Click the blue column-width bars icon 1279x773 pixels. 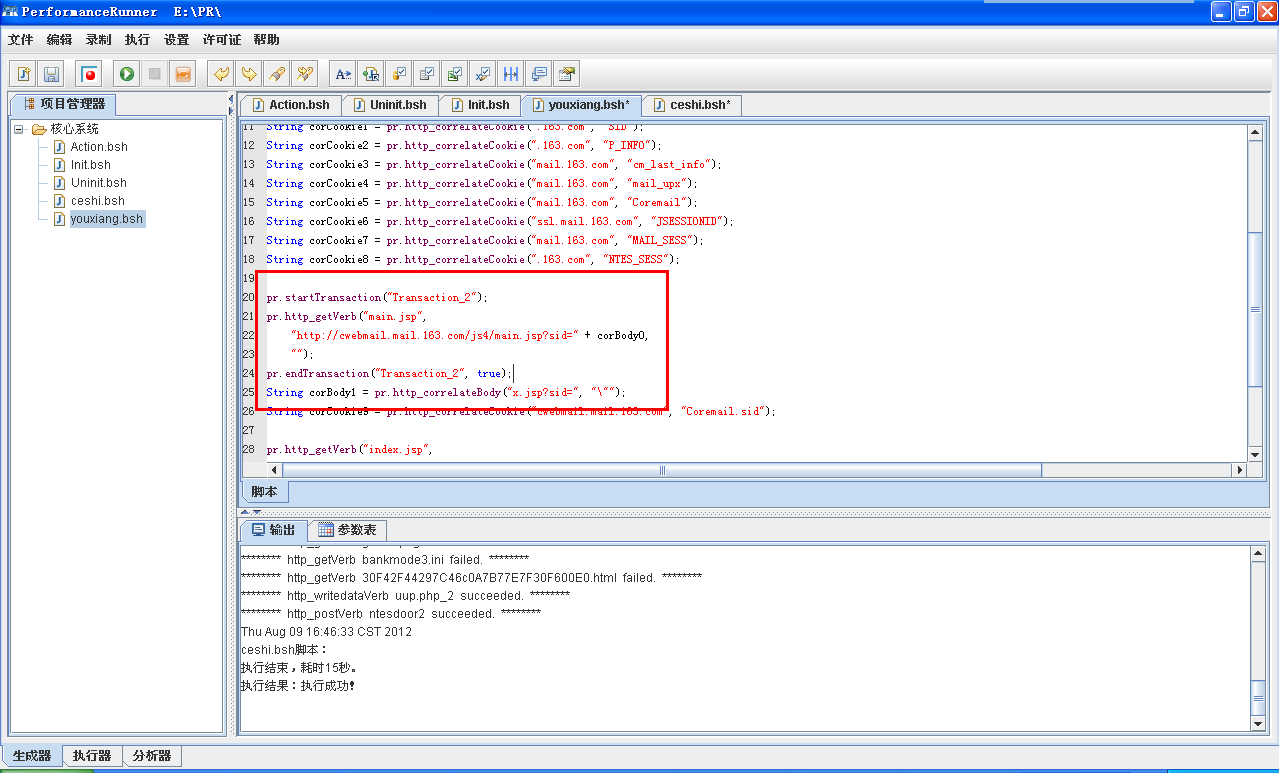(511, 74)
